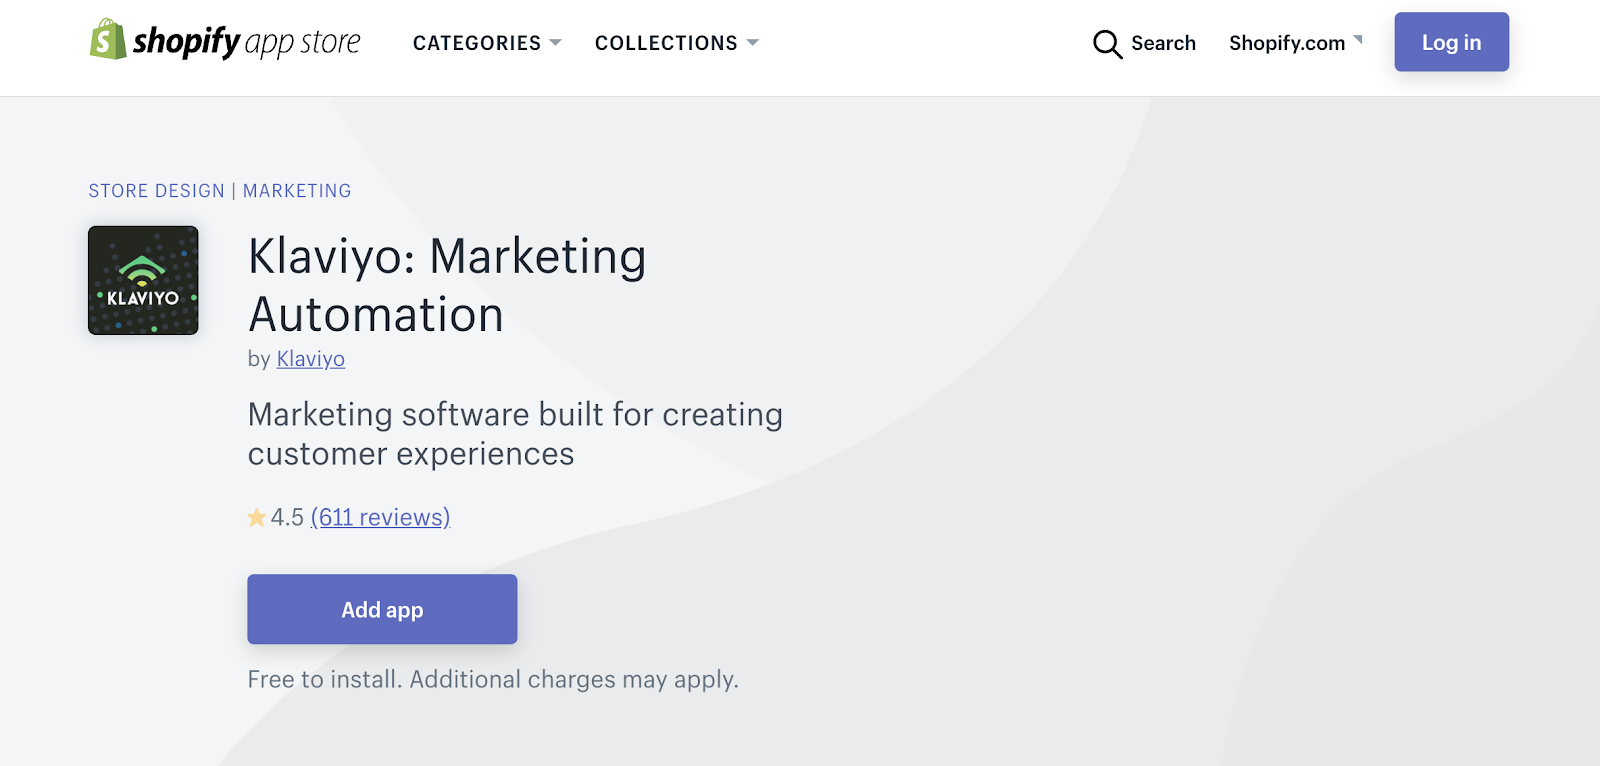This screenshot has width=1600, height=766.
Task: Click the Shopify app store logo
Action: pyautogui.click(x=225, y=40)
